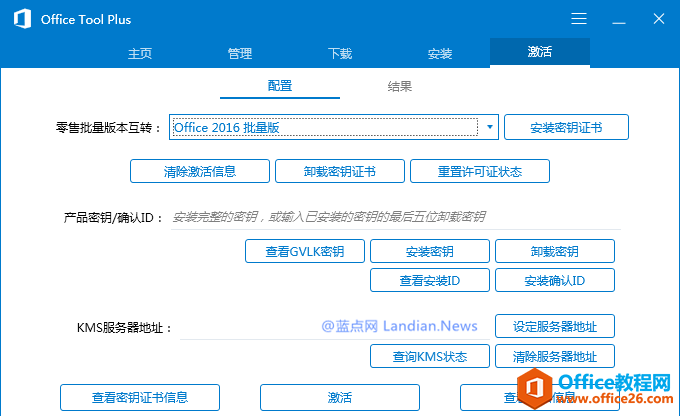Image resolution: width=680 pixels, height=416 pixels.
Task: Click 安装密钥证书 button
Action: tap(566, 127)
